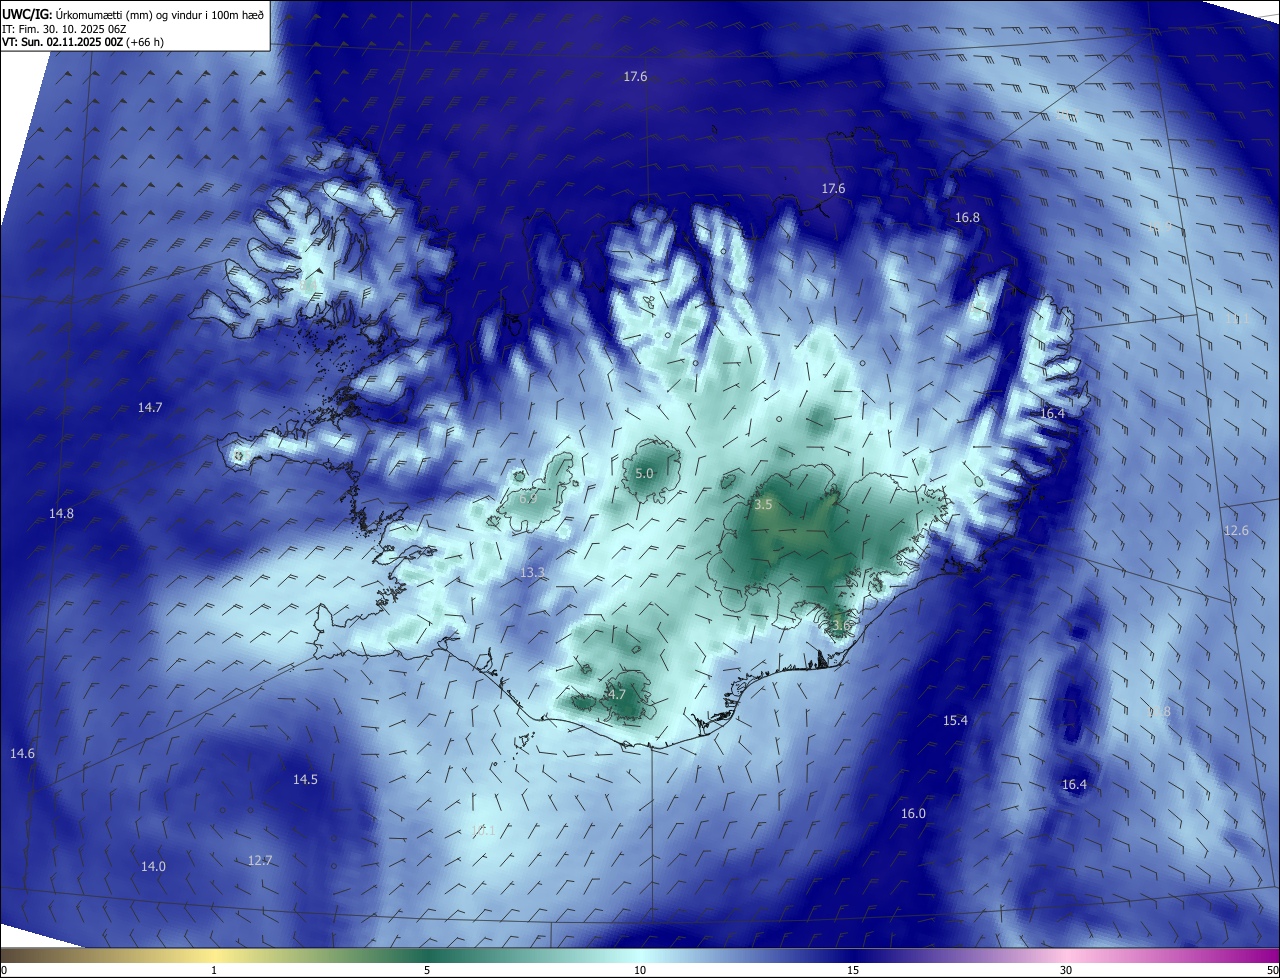Click the 50 label on the color scale
The height and width of the screenshot is (978, 1280).
1272,970
